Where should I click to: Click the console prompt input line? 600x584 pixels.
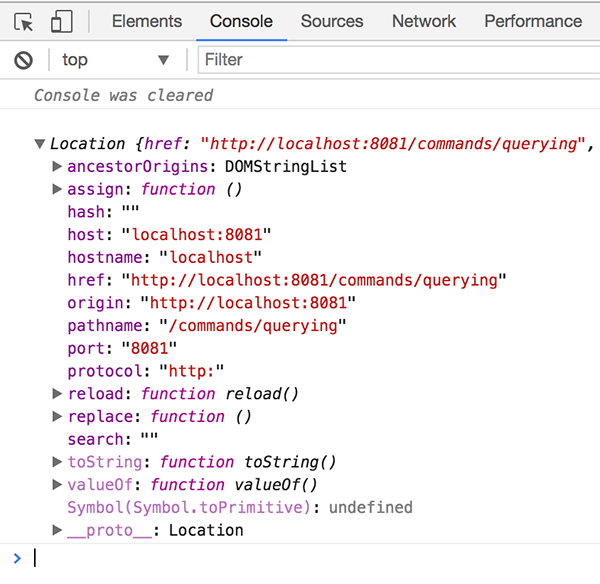coord(300,558)
